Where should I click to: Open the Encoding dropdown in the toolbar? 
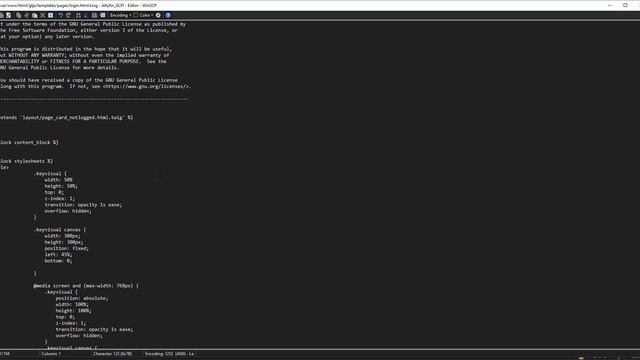[120, 15]
